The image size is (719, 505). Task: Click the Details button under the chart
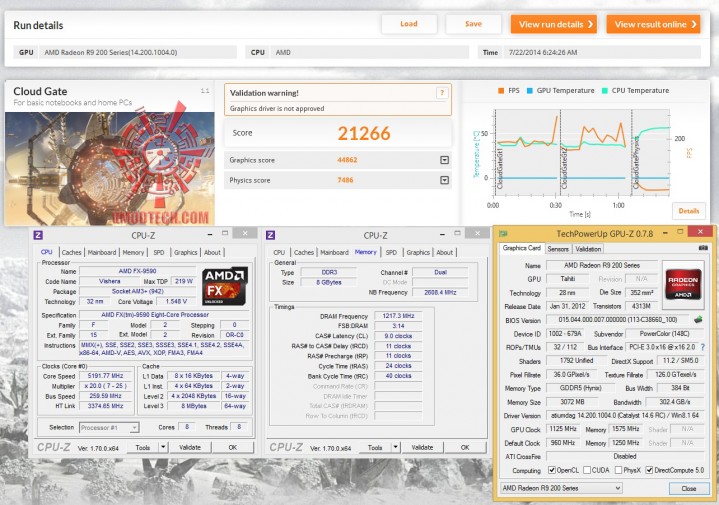point(689,211)
